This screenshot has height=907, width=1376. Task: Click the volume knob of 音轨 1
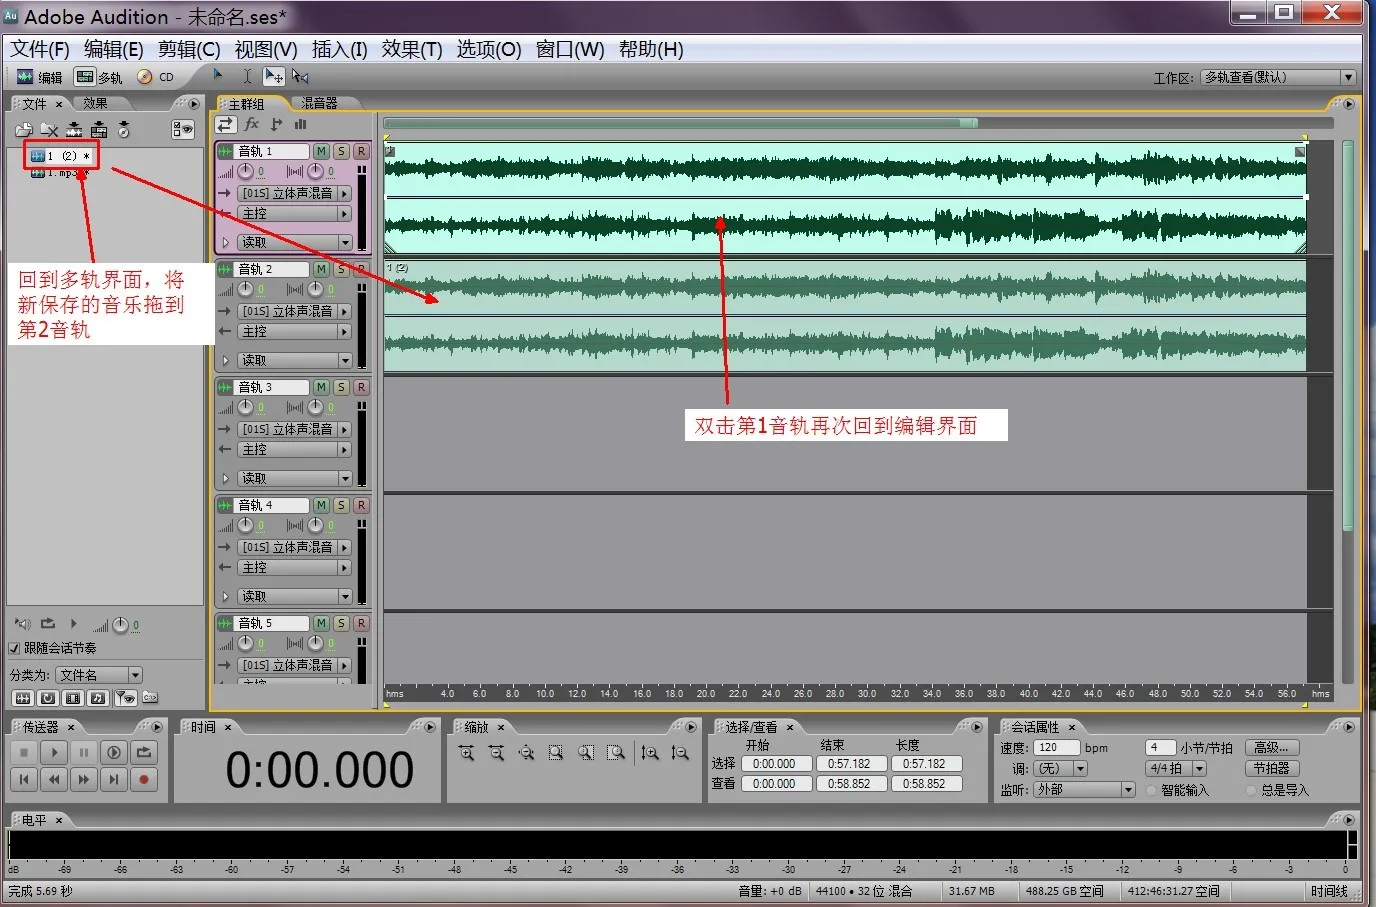pyautogui.click(x=246, y=172)
